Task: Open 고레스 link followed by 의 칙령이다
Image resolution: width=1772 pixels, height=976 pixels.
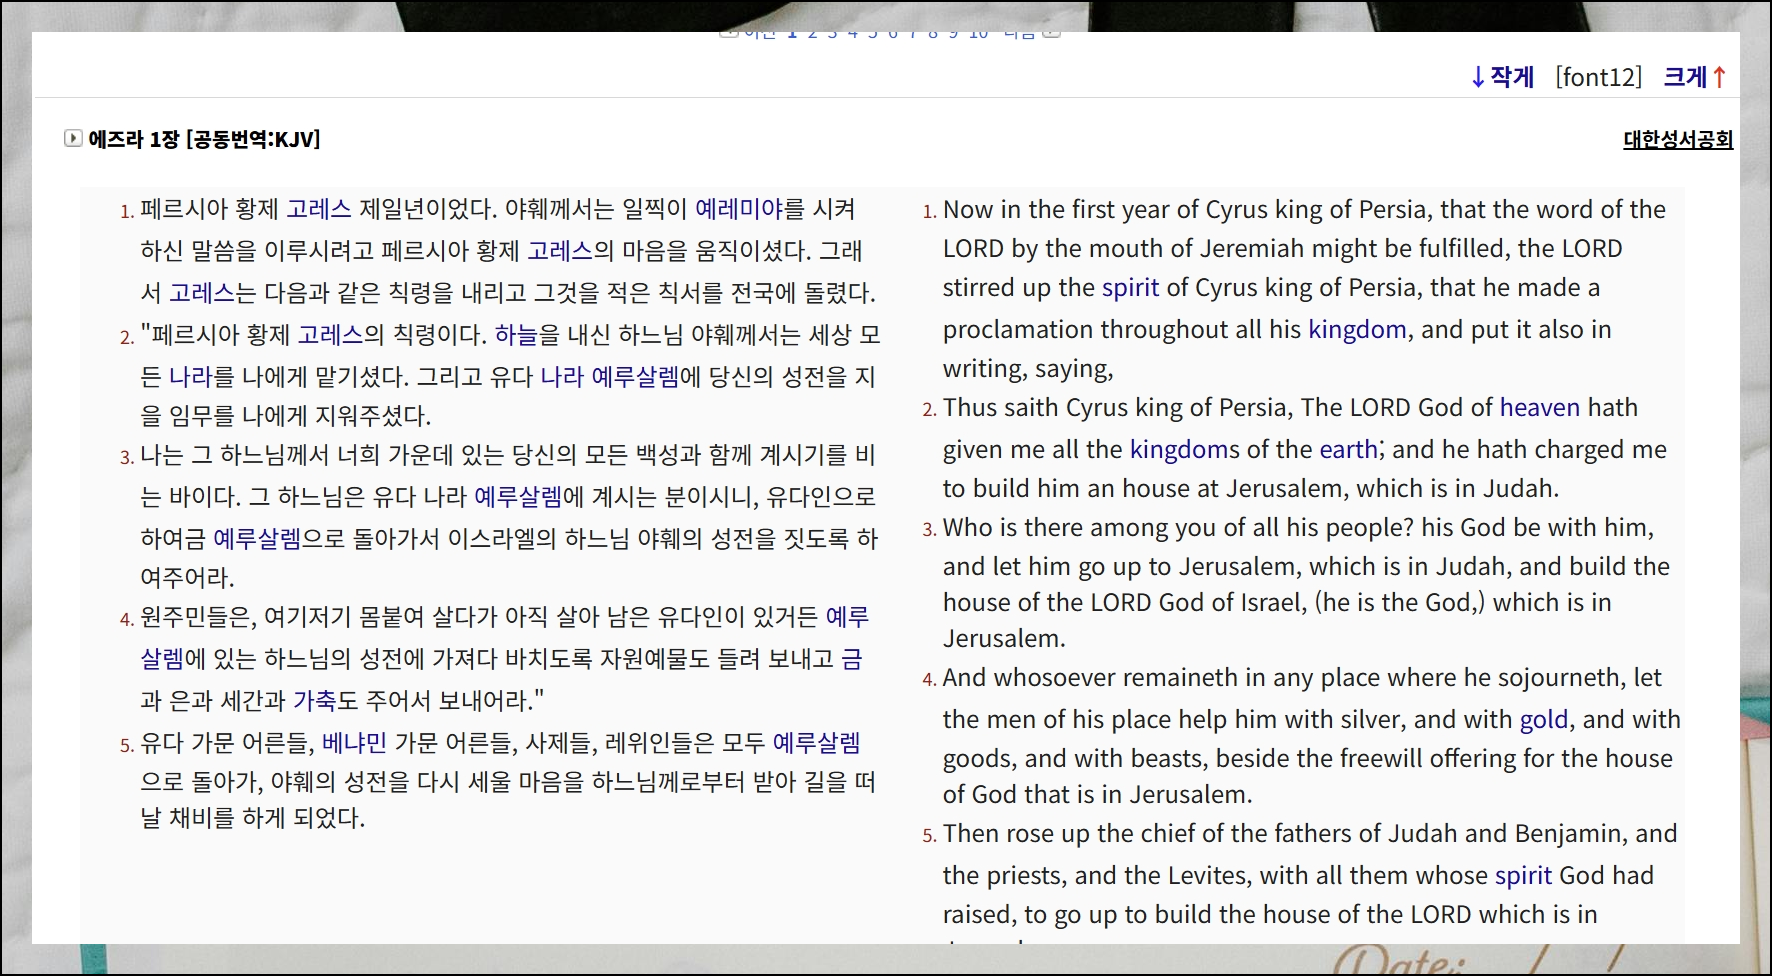Action: pos(330,335)
